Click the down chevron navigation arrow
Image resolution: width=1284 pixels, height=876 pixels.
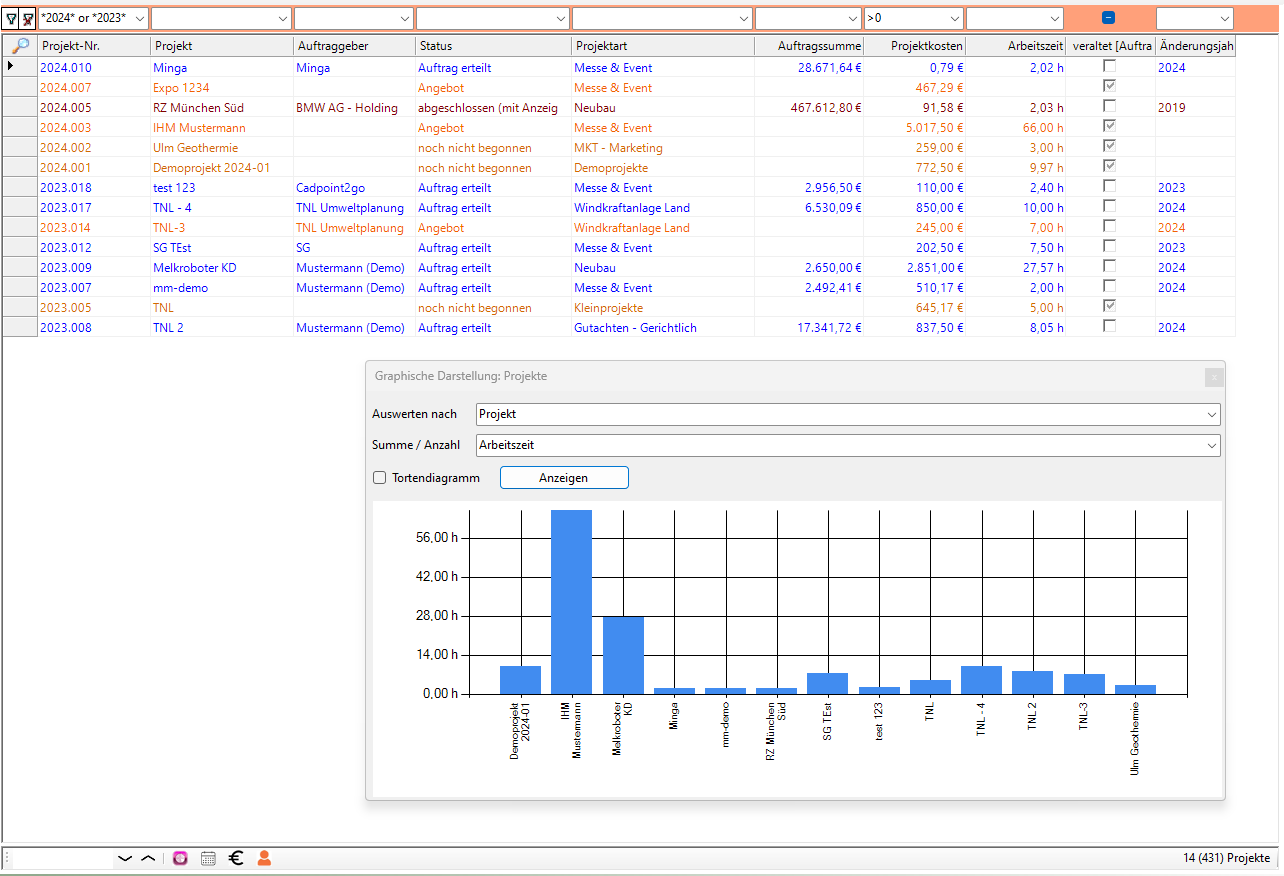pyautogui.click(x=125, y=858)
